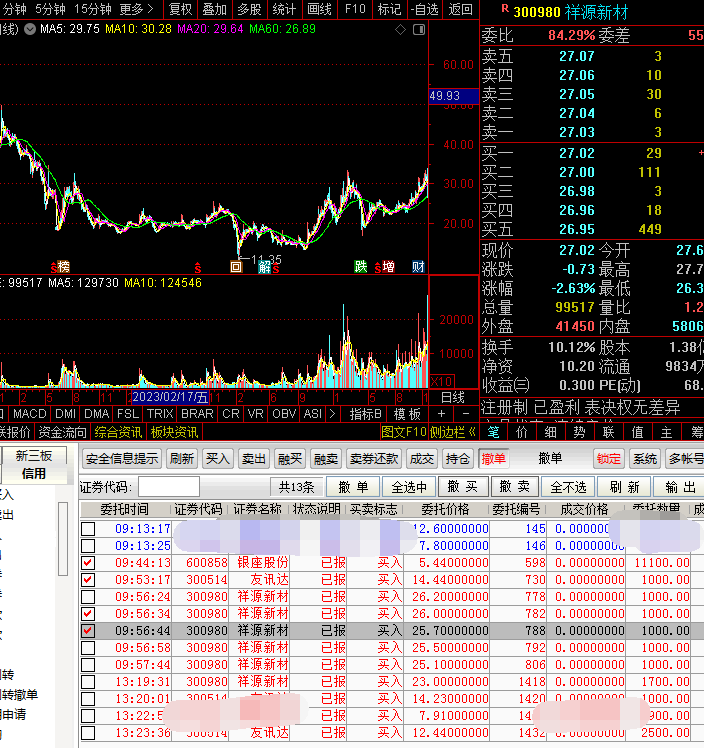Screen dimensions: 704x748
Task: Click the 2023/02/17 date marker on the timeline
Action: click(170, 397)
